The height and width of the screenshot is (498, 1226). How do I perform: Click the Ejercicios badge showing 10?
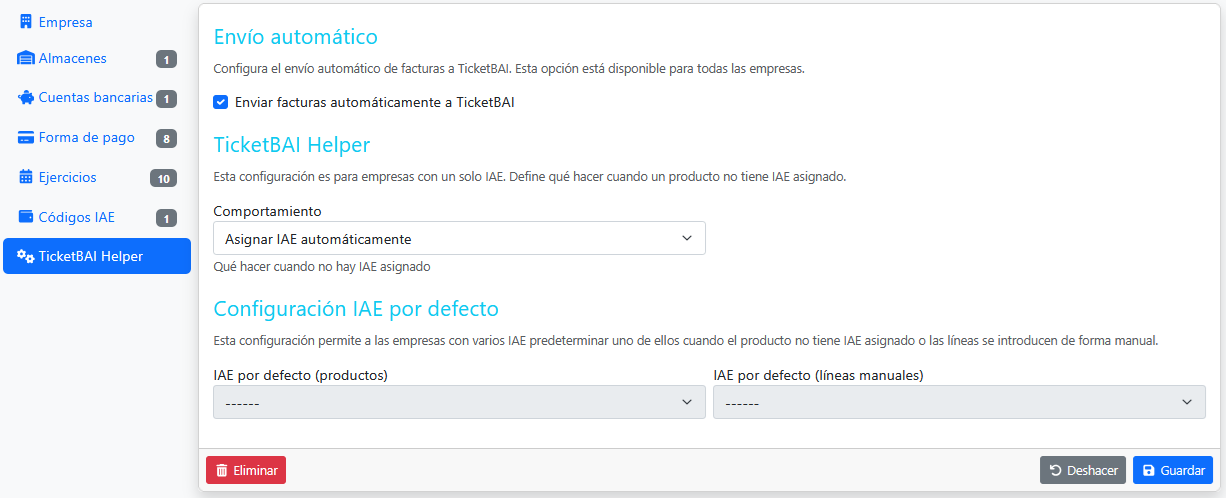pyautogui.click(x=163, y=178)
